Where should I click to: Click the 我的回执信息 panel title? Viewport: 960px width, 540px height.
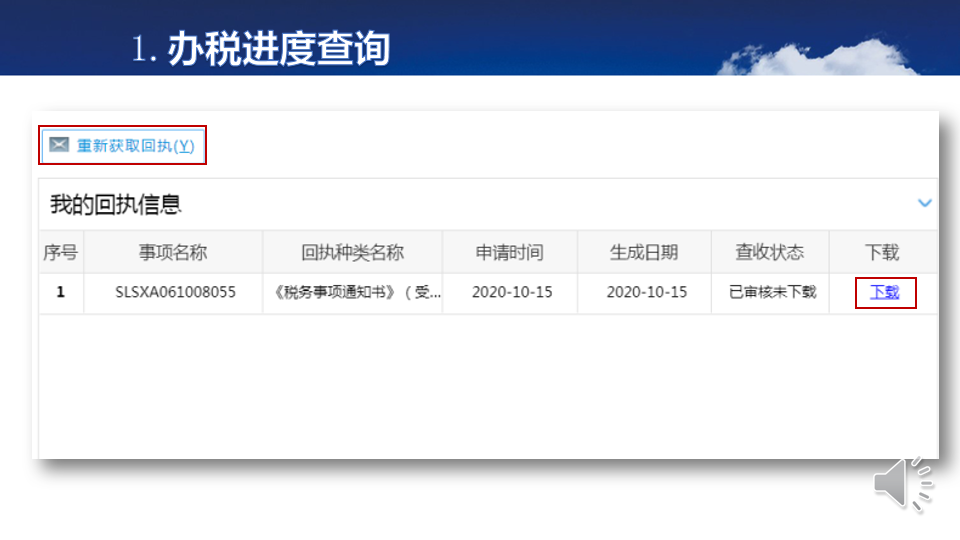tap(116, 204)
